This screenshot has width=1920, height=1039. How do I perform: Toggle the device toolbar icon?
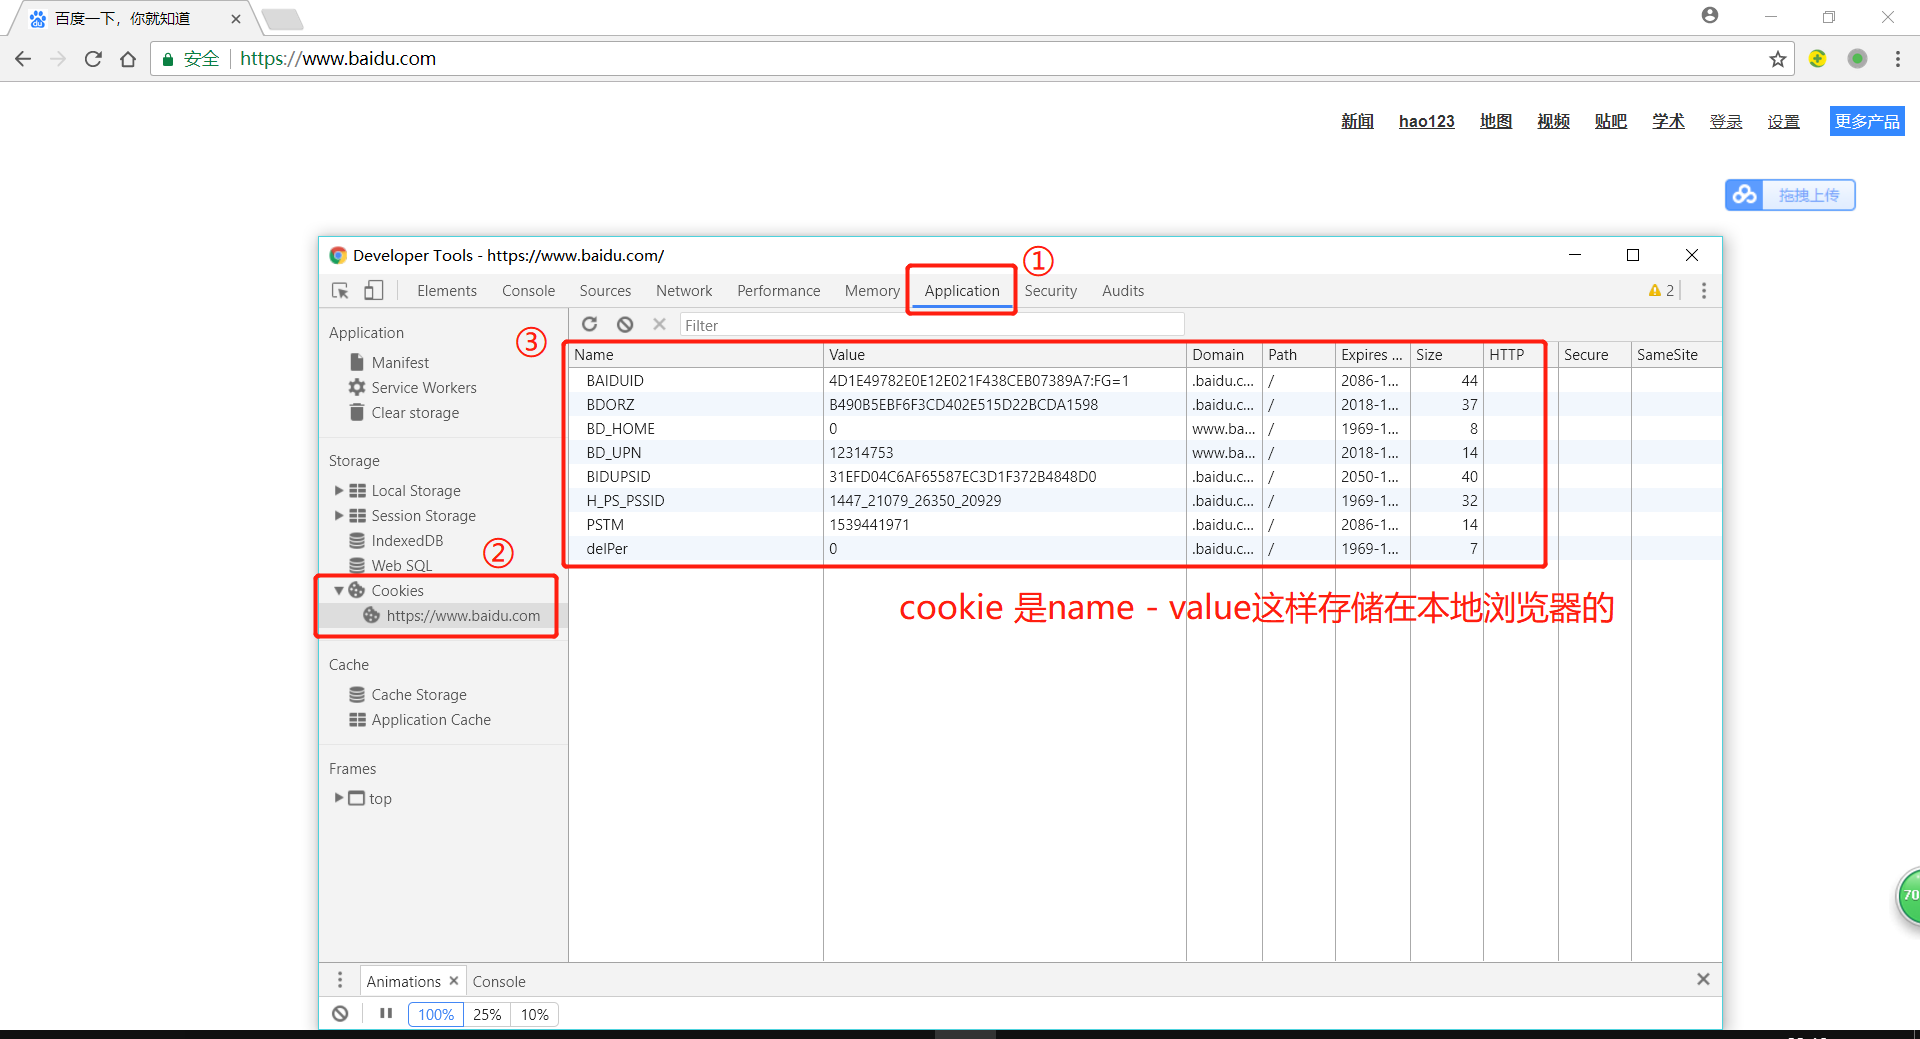(373, 291)
